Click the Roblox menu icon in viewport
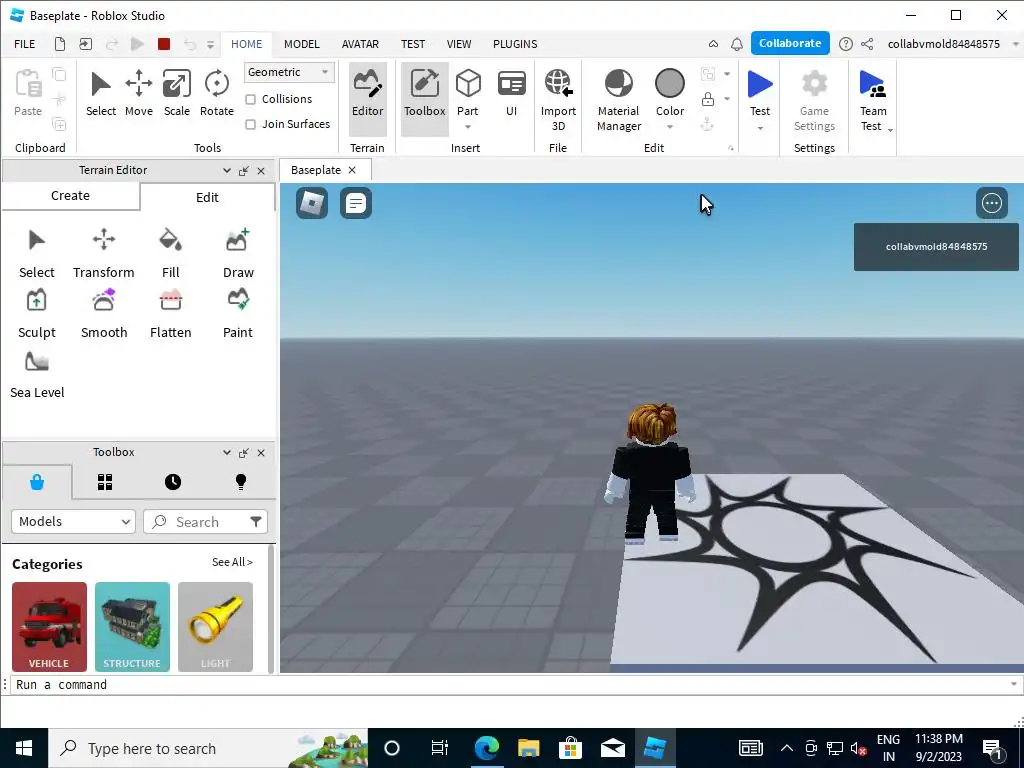The height and width of the screenshot is (768, 1024). 312,203
